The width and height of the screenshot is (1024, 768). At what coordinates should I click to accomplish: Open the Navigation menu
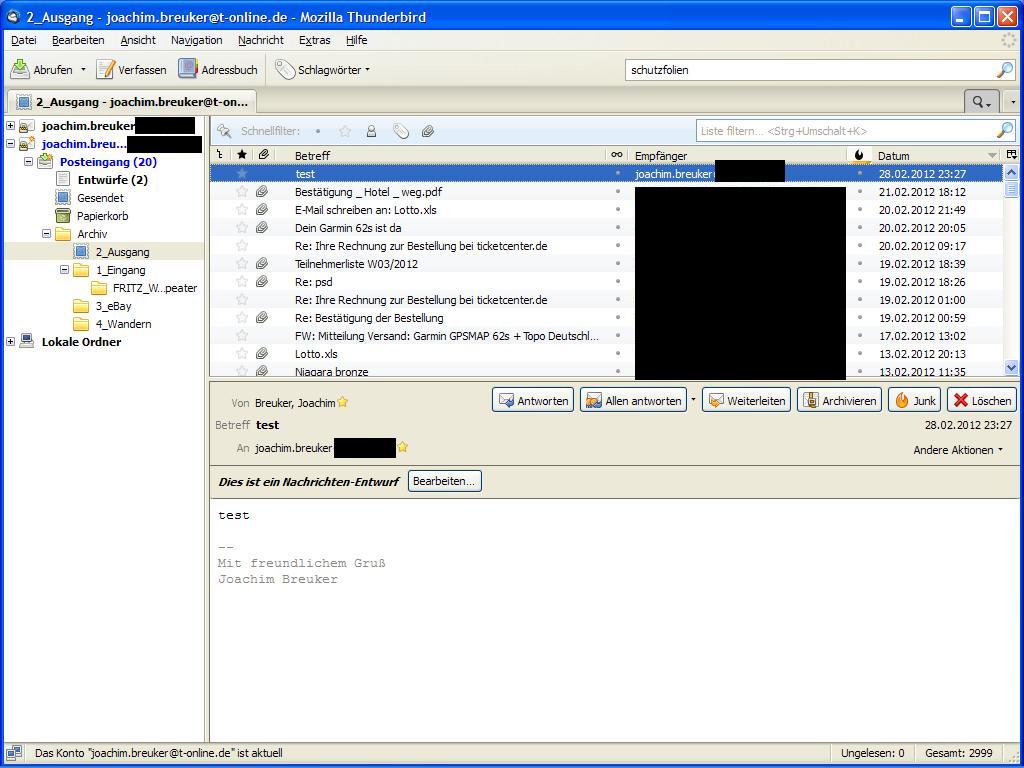(197, 40)
